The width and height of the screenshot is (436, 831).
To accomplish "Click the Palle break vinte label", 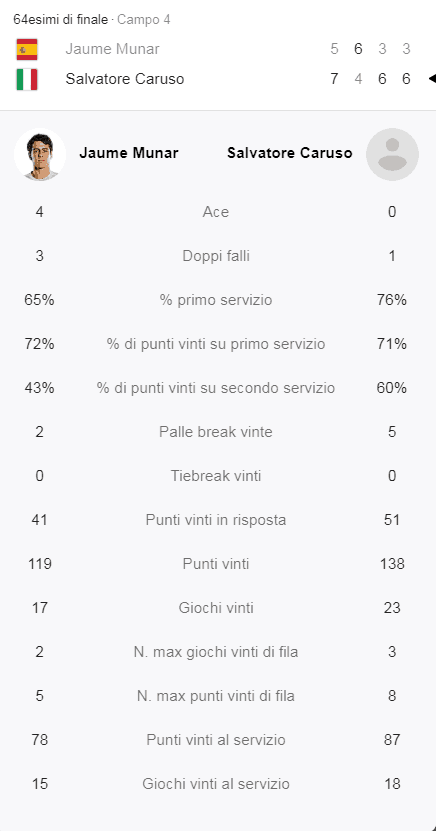I will [x=216, y=432].
